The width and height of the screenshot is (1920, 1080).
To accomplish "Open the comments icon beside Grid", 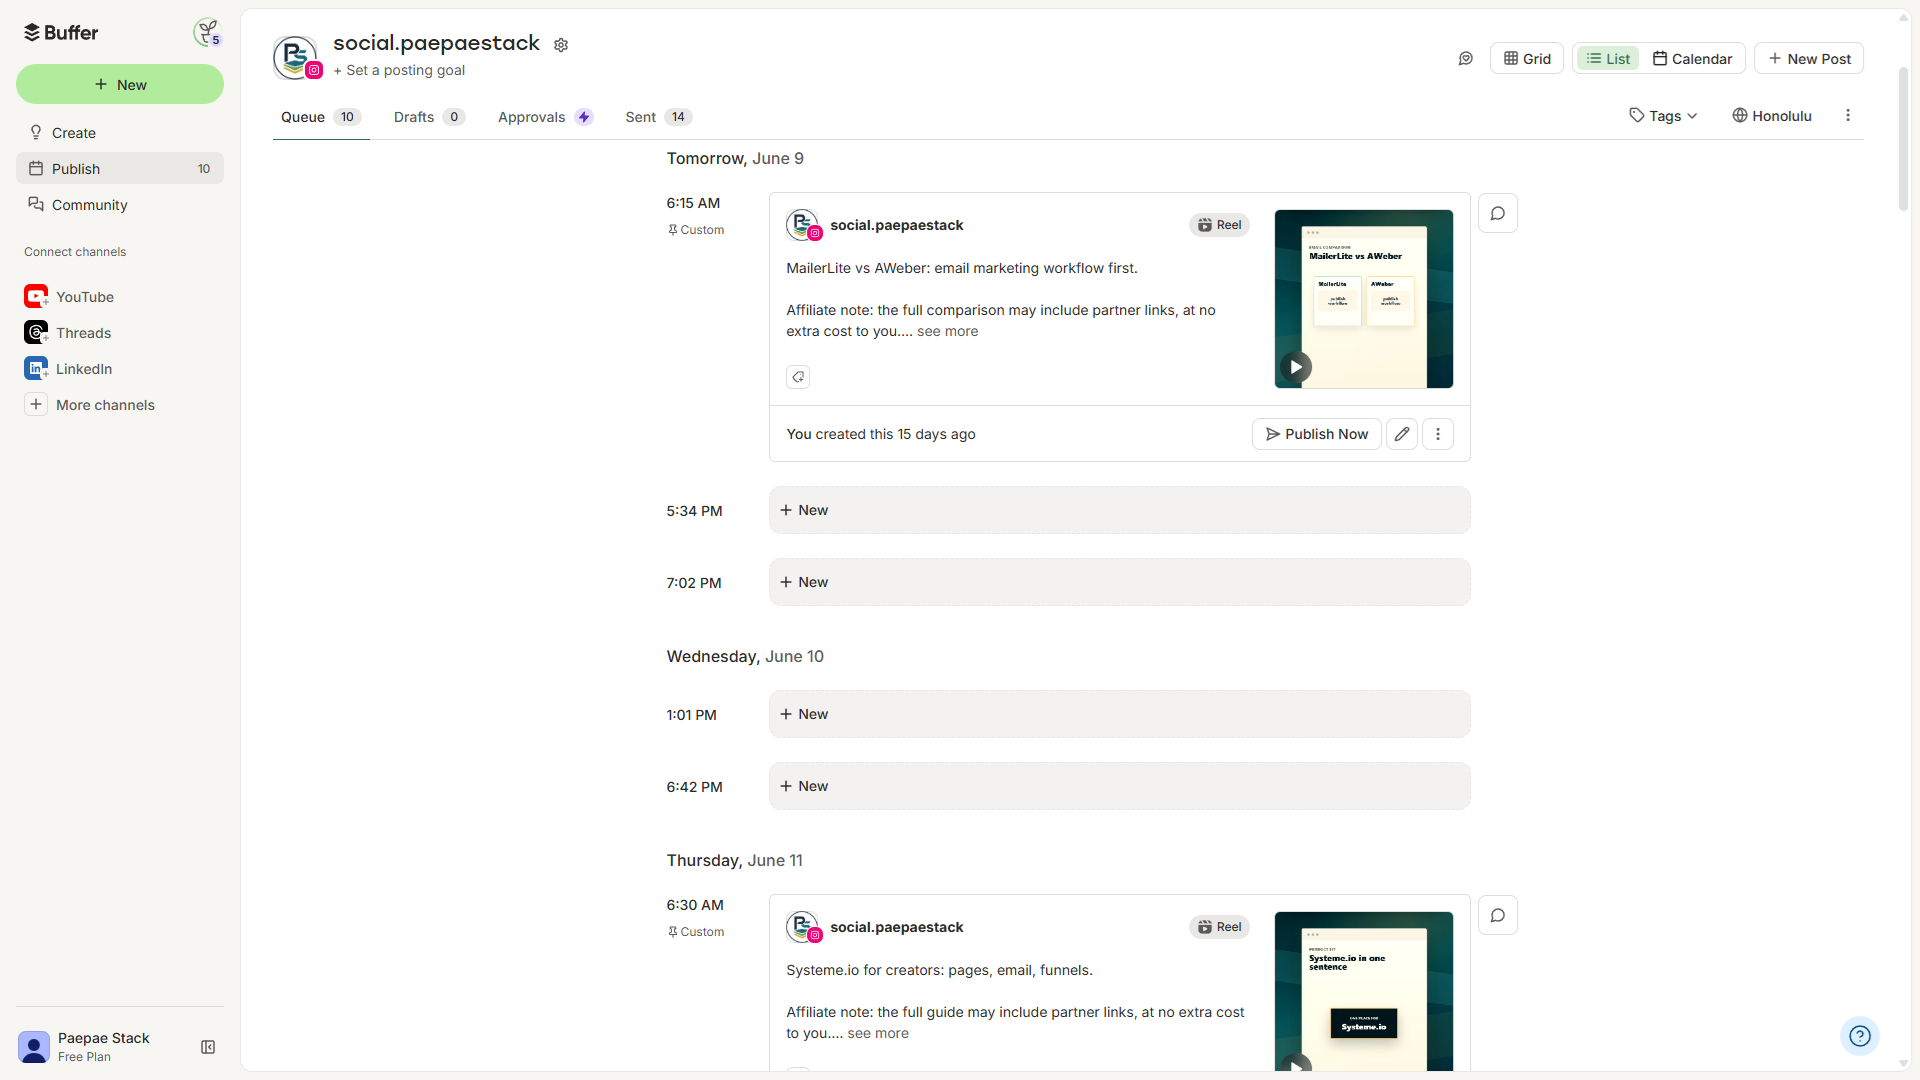I will (x=1466, y=59).
